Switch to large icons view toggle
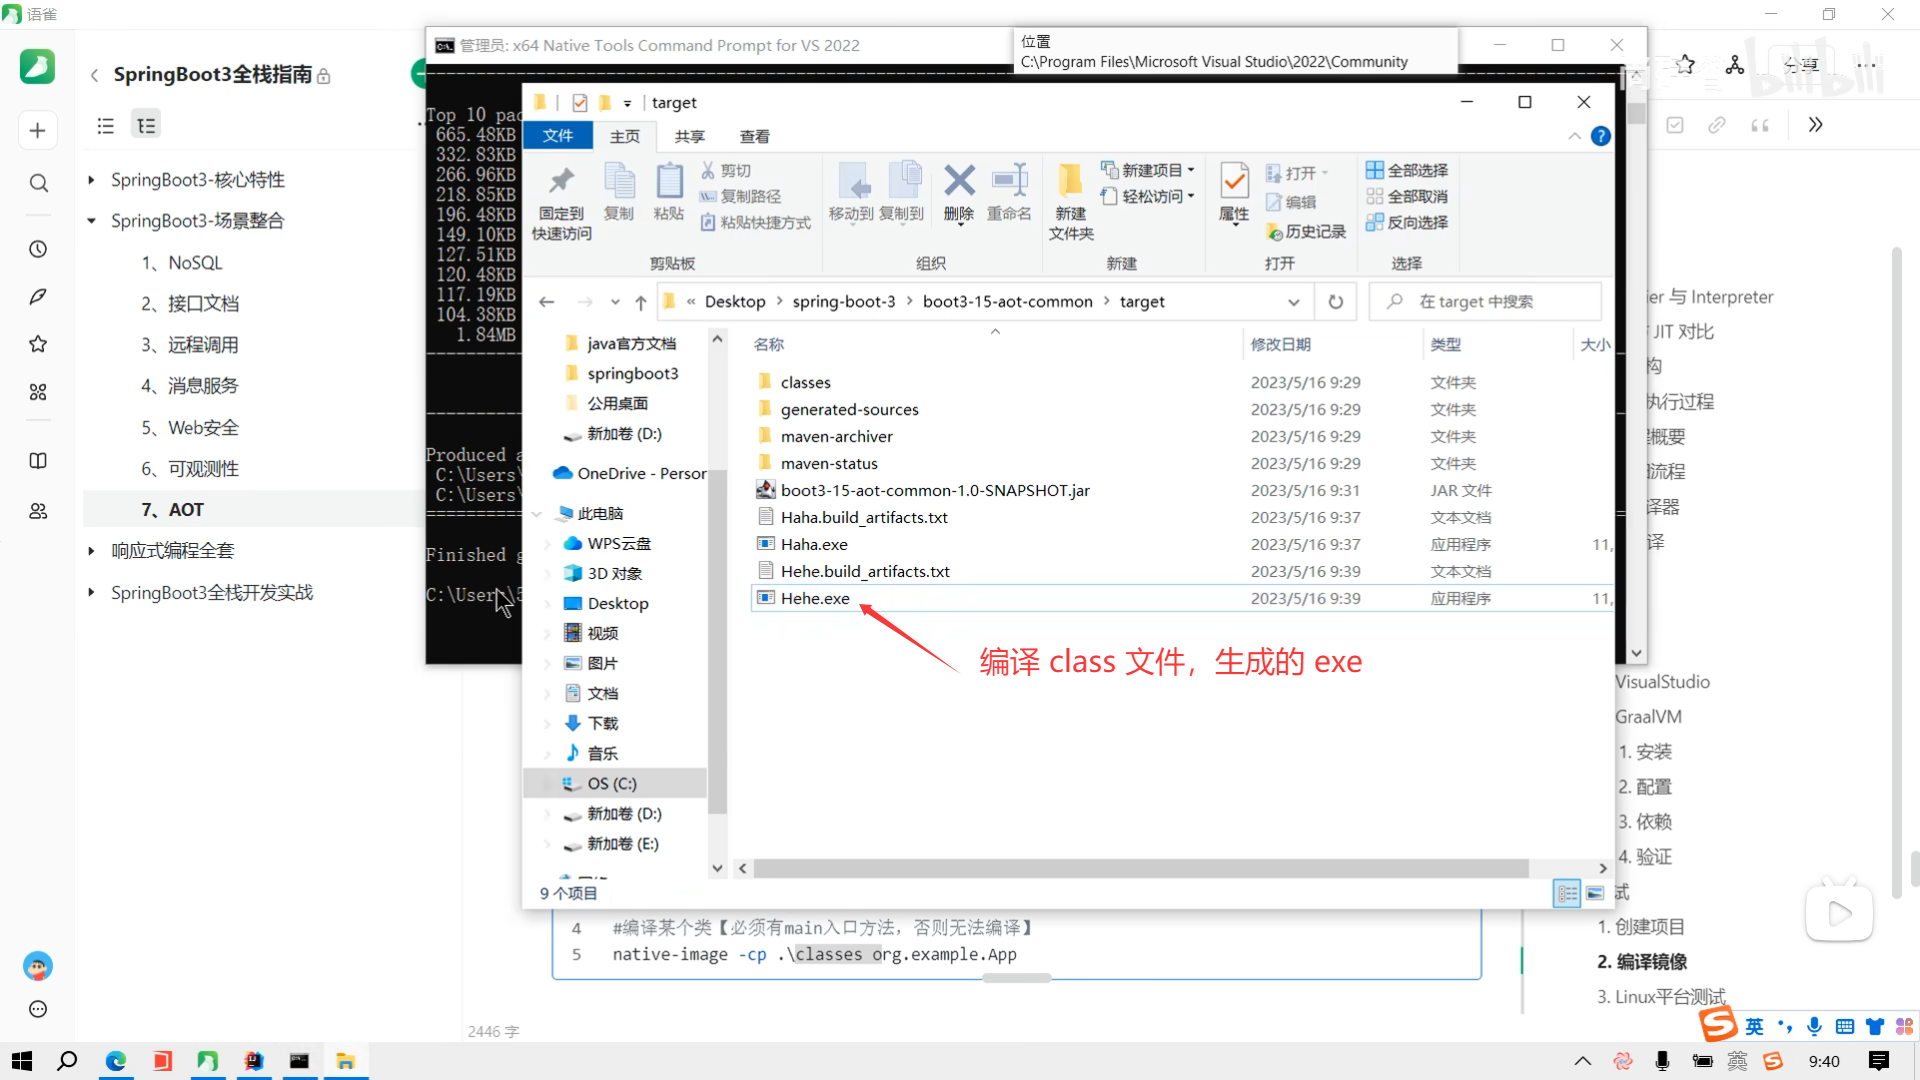The width and height of the screenshot is (1920, 1080). (1595, 893)
